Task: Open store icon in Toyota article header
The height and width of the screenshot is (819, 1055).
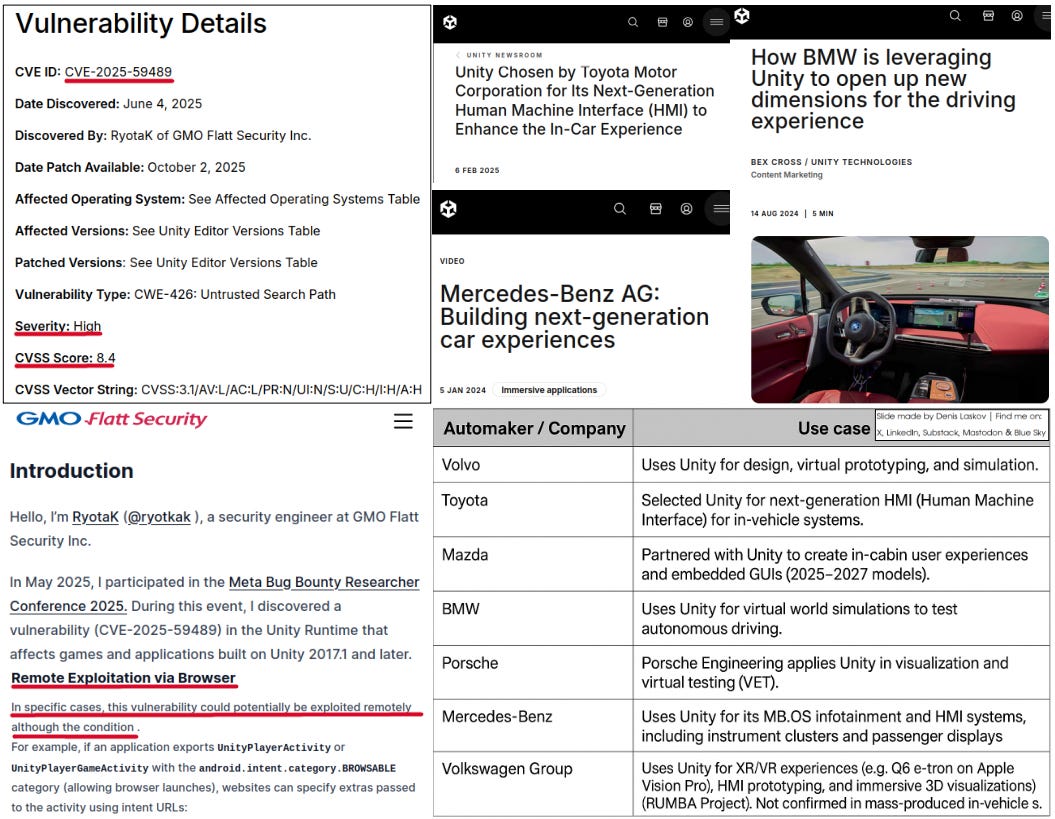Action: pyautogui.click(x=662, y=22)
